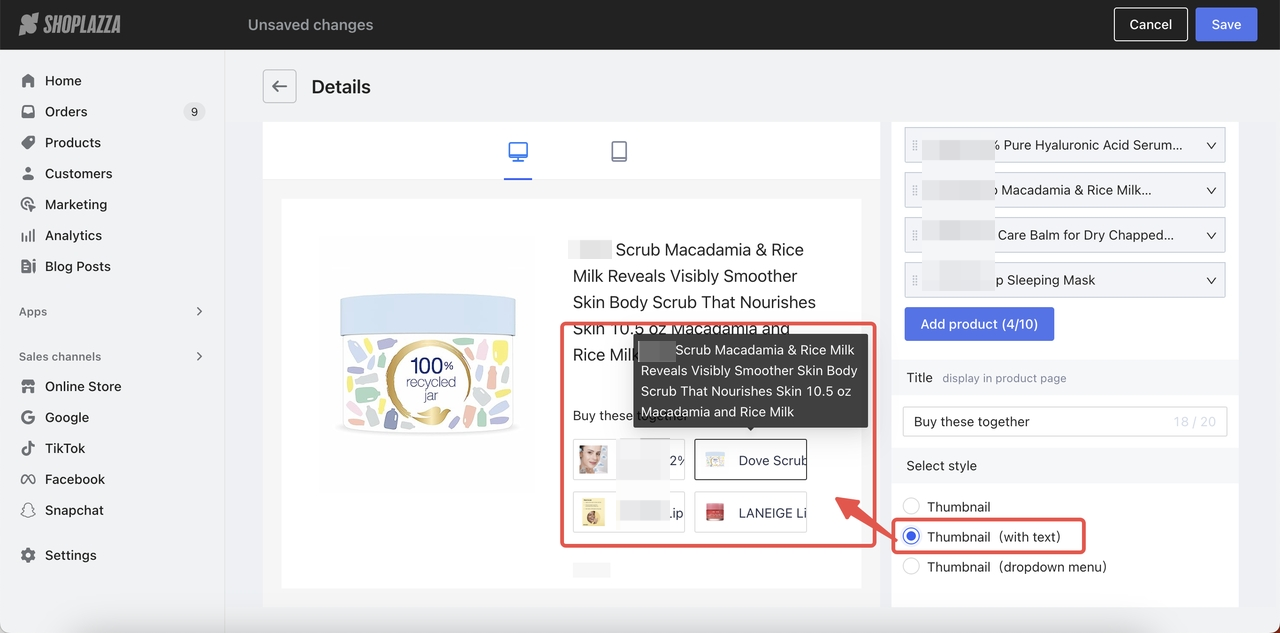
Task: Click the recycled jar product image
Action: [428, 364]
